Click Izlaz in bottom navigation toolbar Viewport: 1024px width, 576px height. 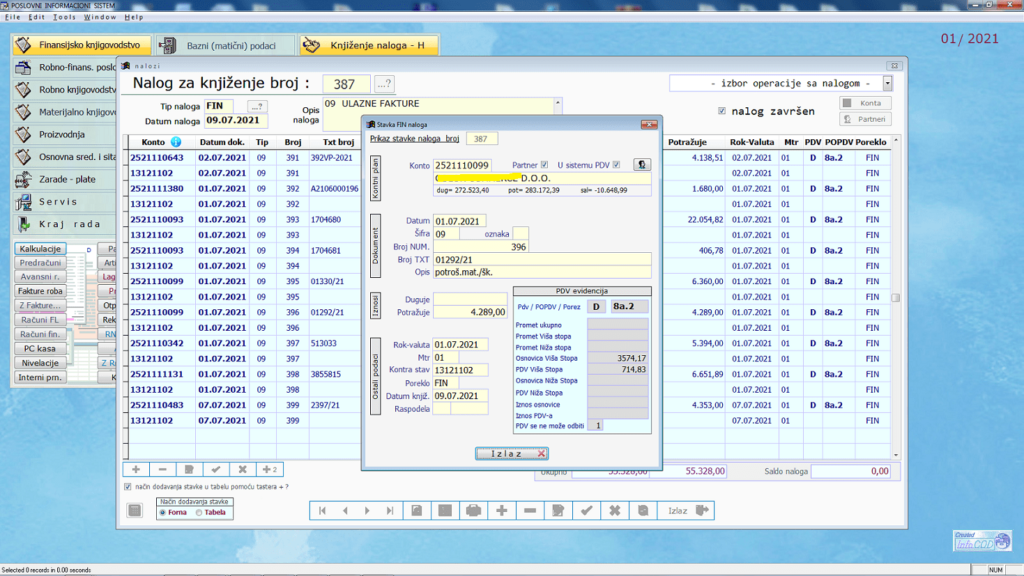point(686,511)
